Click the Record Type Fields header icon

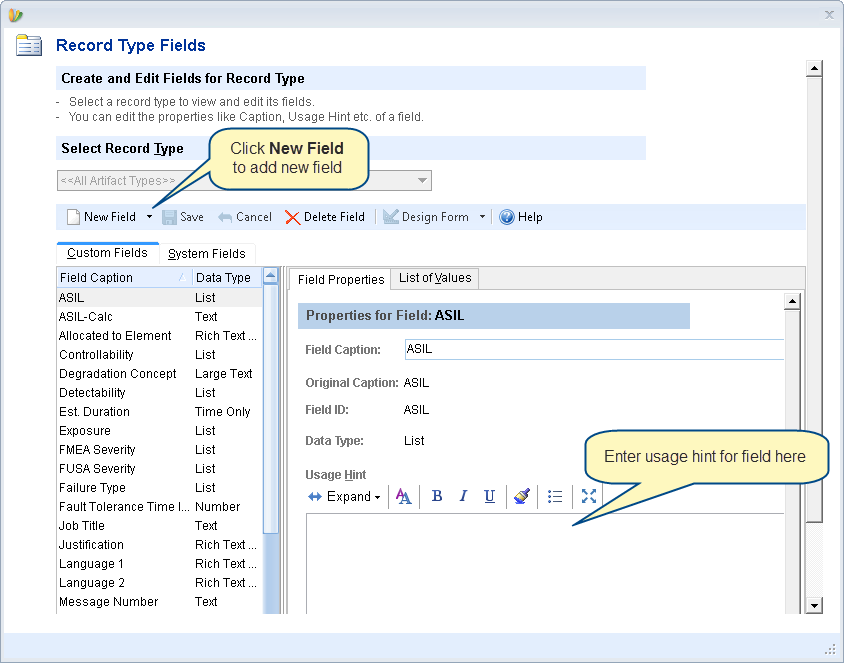(x=29, y=45)
